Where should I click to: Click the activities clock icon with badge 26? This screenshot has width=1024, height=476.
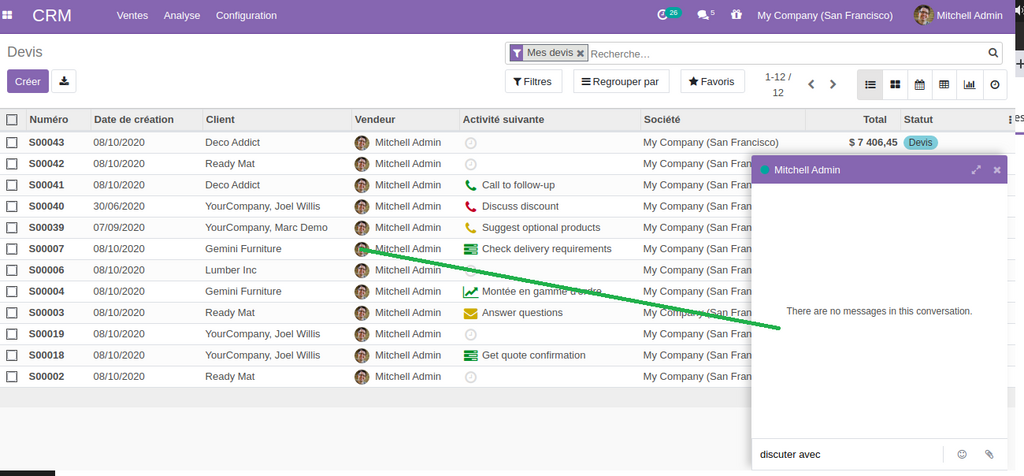point(663,15)
